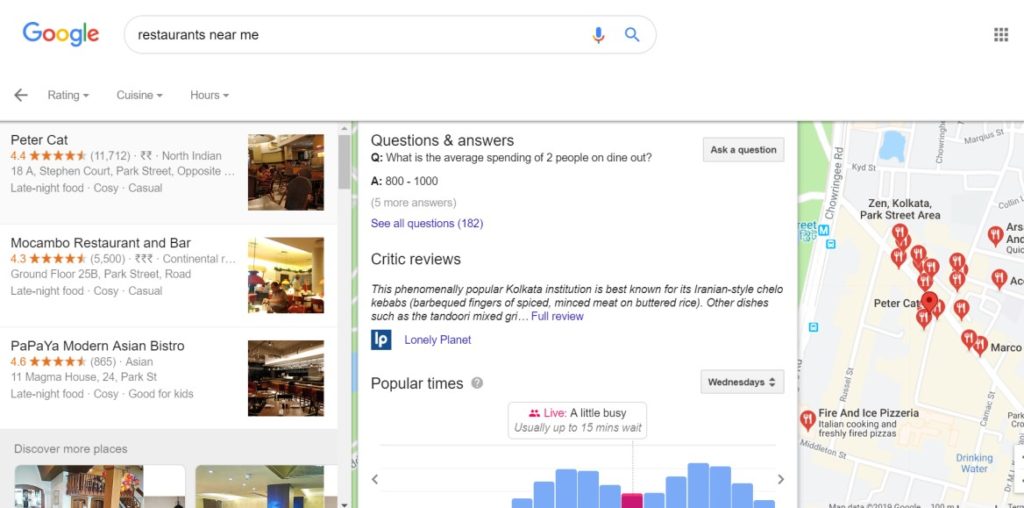Go back with the left arrow
Viewport: 1024px width, 508px height.
21,95
